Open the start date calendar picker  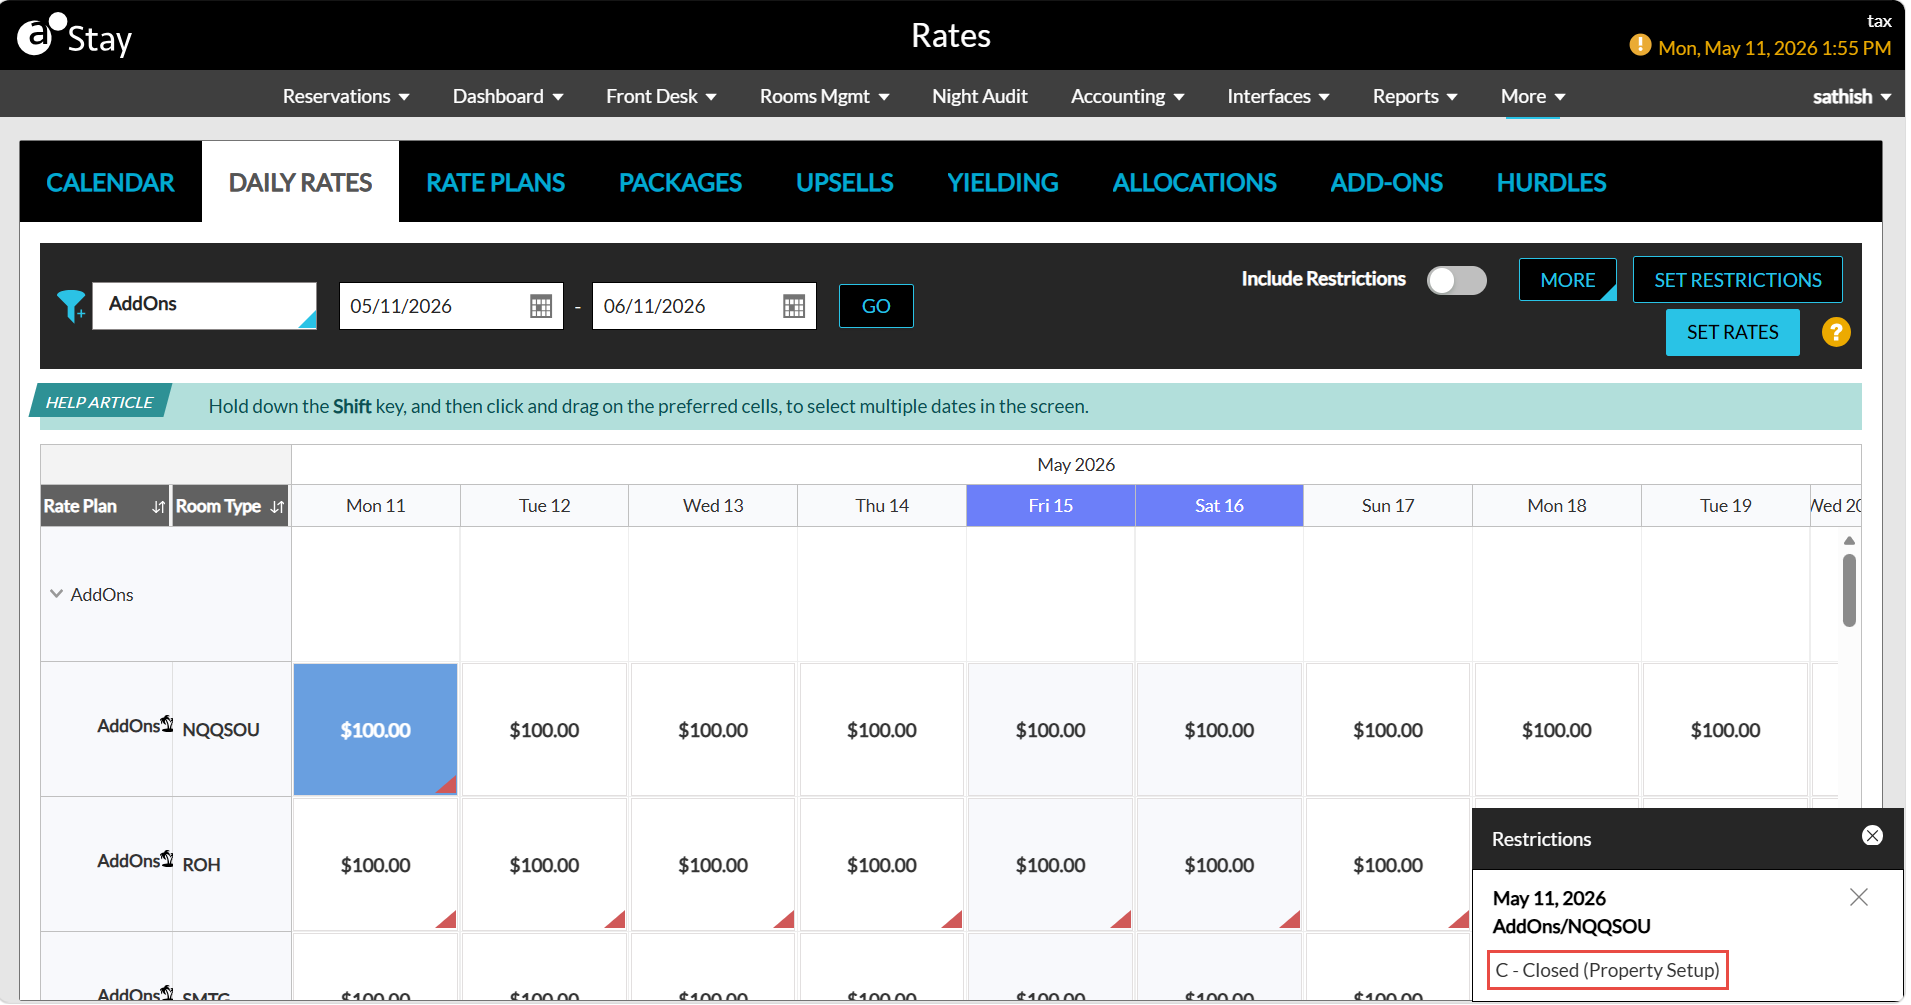tap(541, 306)
